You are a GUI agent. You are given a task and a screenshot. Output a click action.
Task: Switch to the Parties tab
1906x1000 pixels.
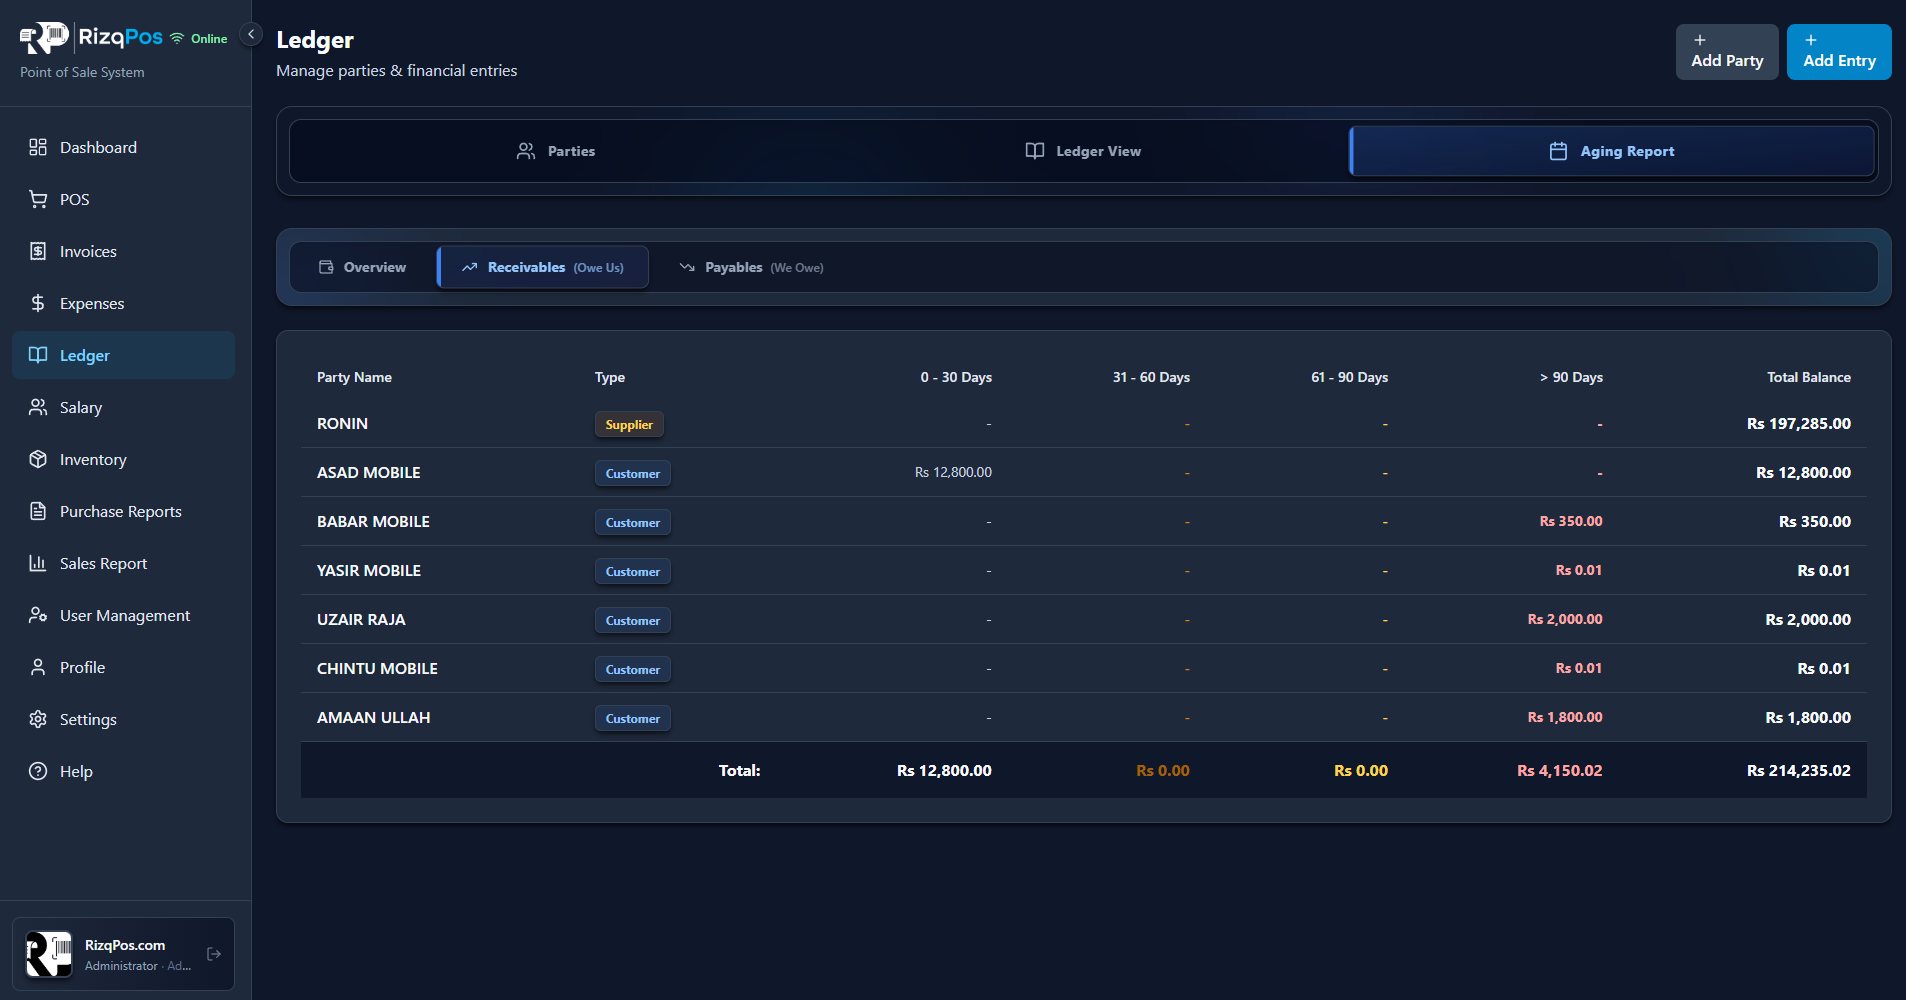pos(555,151)
